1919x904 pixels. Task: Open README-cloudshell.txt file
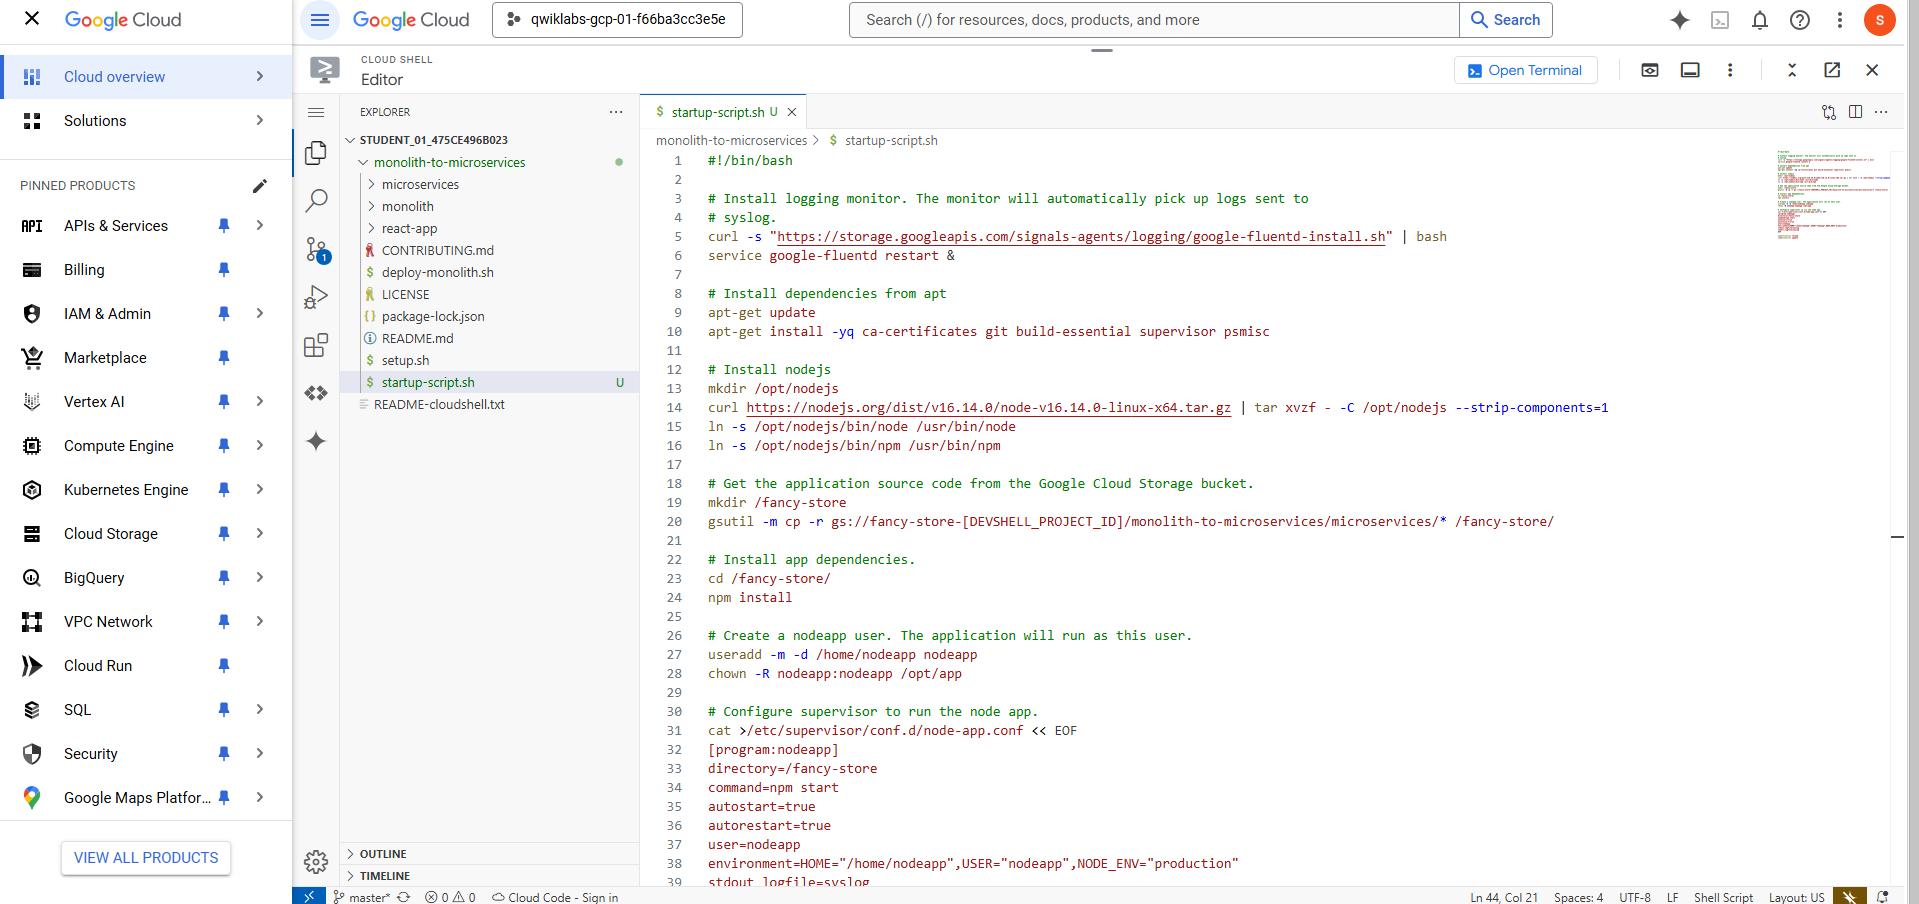pos(439,404)
